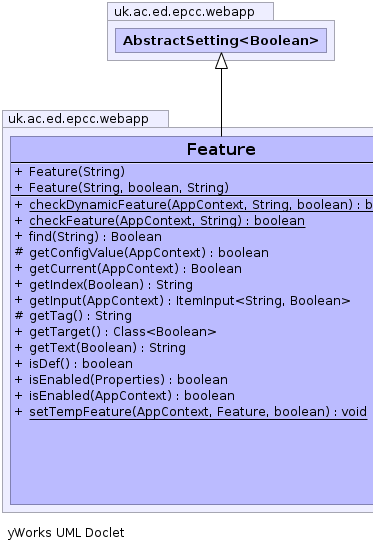Select the inheritance arrow triangle head
Image resolution: width=373 pixels, height=550 pixels.
[221, 61]
